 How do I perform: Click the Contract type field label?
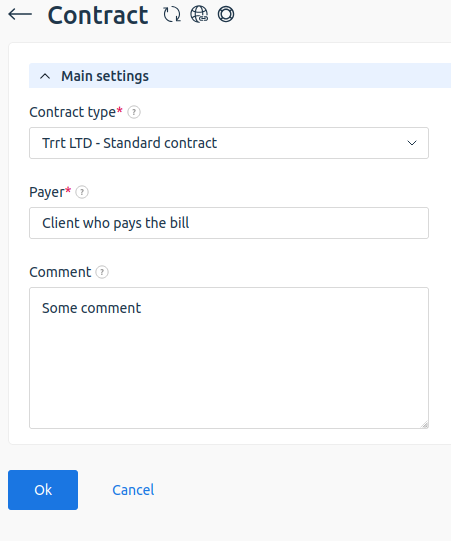pyautogui.click(x=76, y=112)
